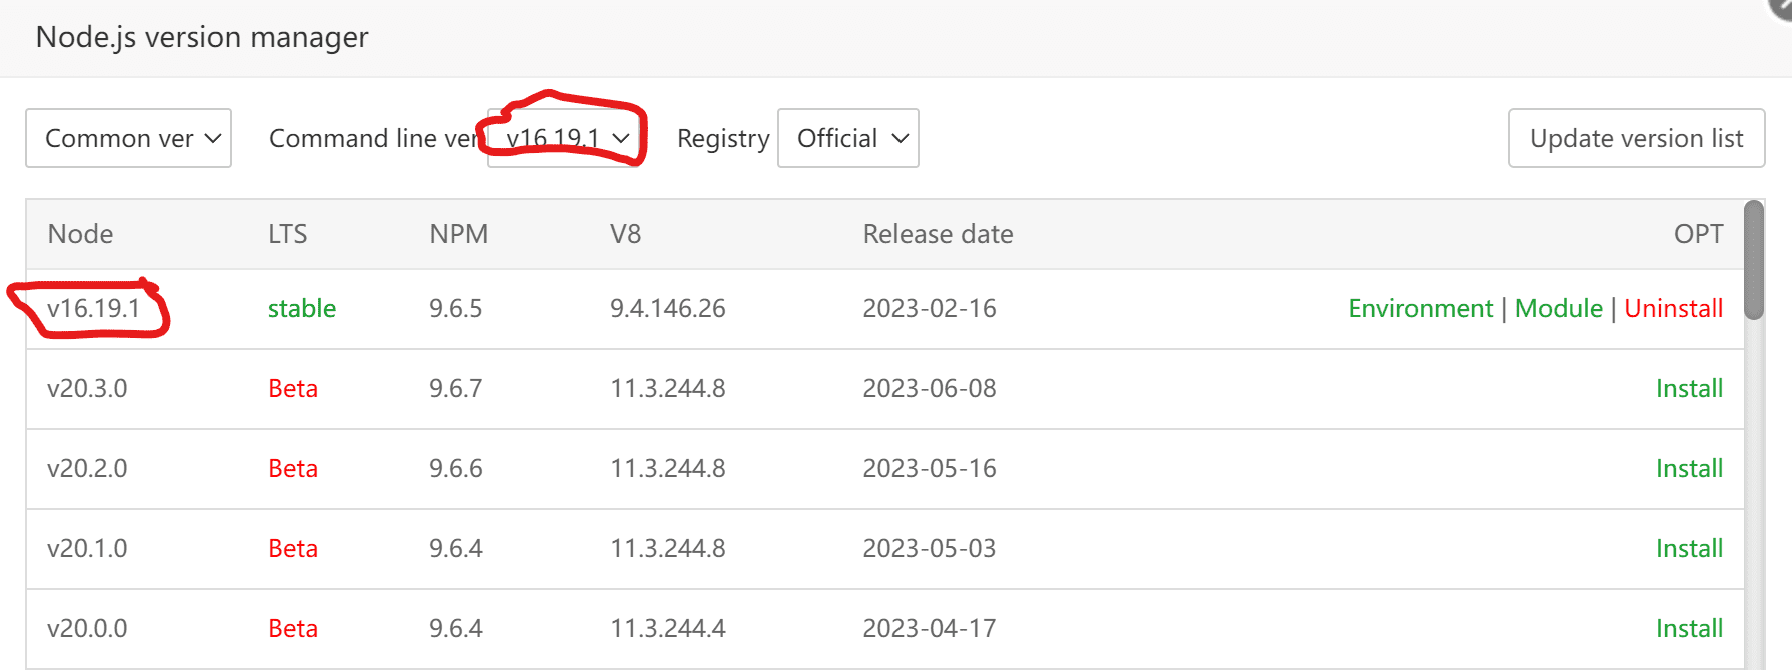Close the Node.js version manager dialog
Screen dimensions: 1792x670
(x=1781, y=6)
